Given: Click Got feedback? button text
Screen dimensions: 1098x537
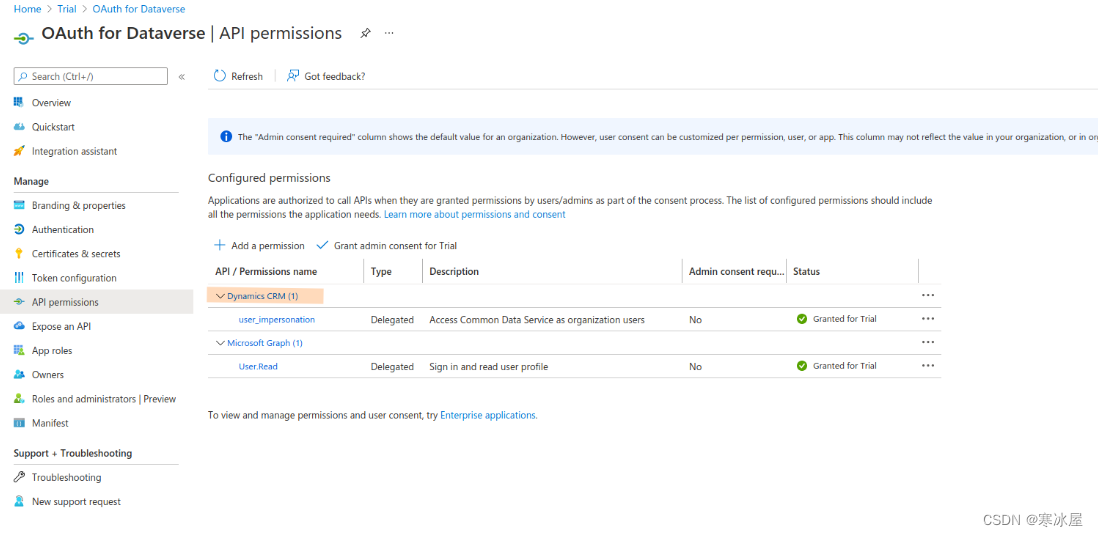Looking at the screenshot, I should pyautogui.click(x=335, y=76).
